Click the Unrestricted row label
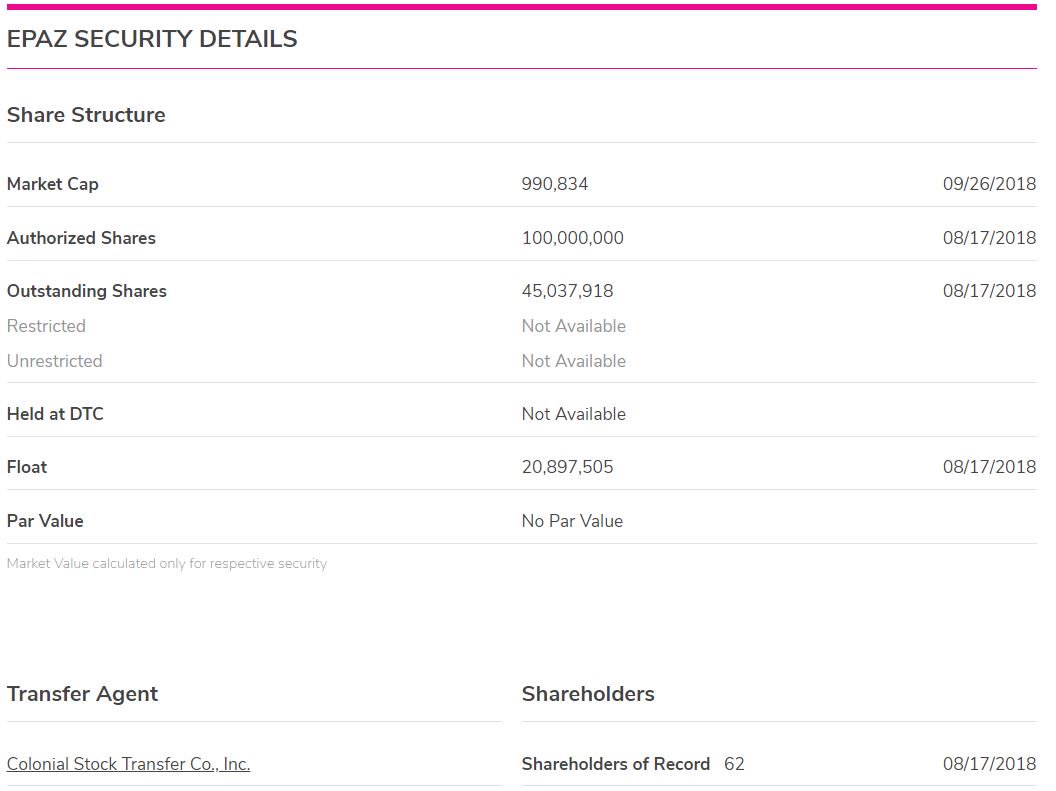 55,361
